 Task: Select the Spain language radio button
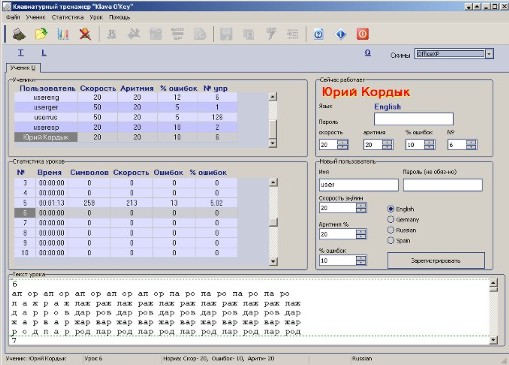(390, 240)
